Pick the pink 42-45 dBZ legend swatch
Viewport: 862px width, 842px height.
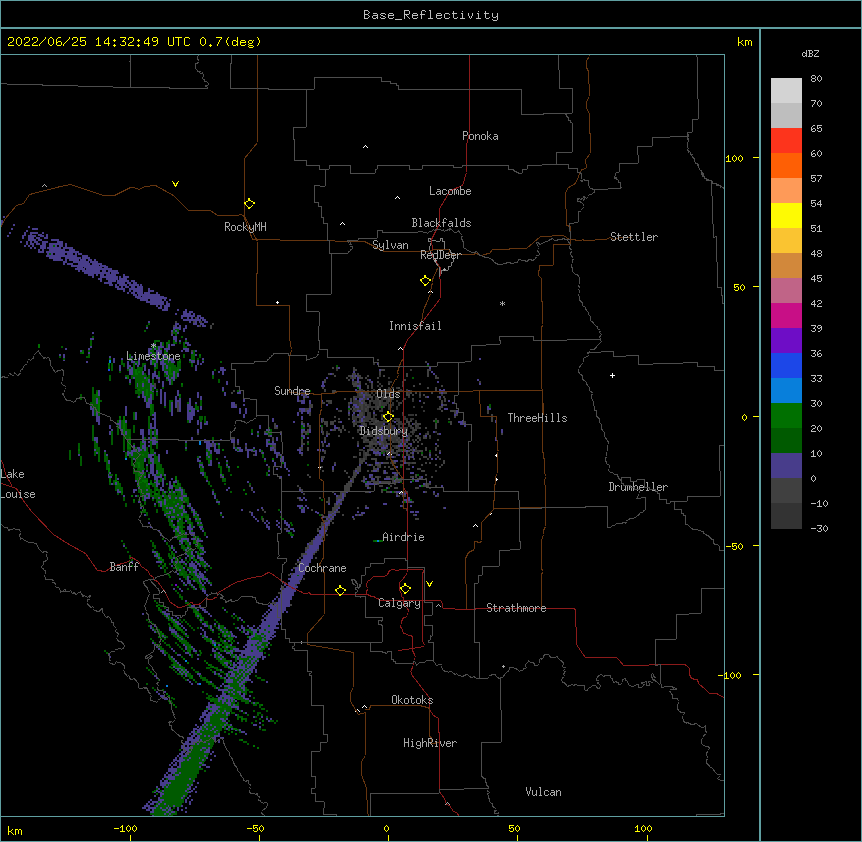point(786,291)
